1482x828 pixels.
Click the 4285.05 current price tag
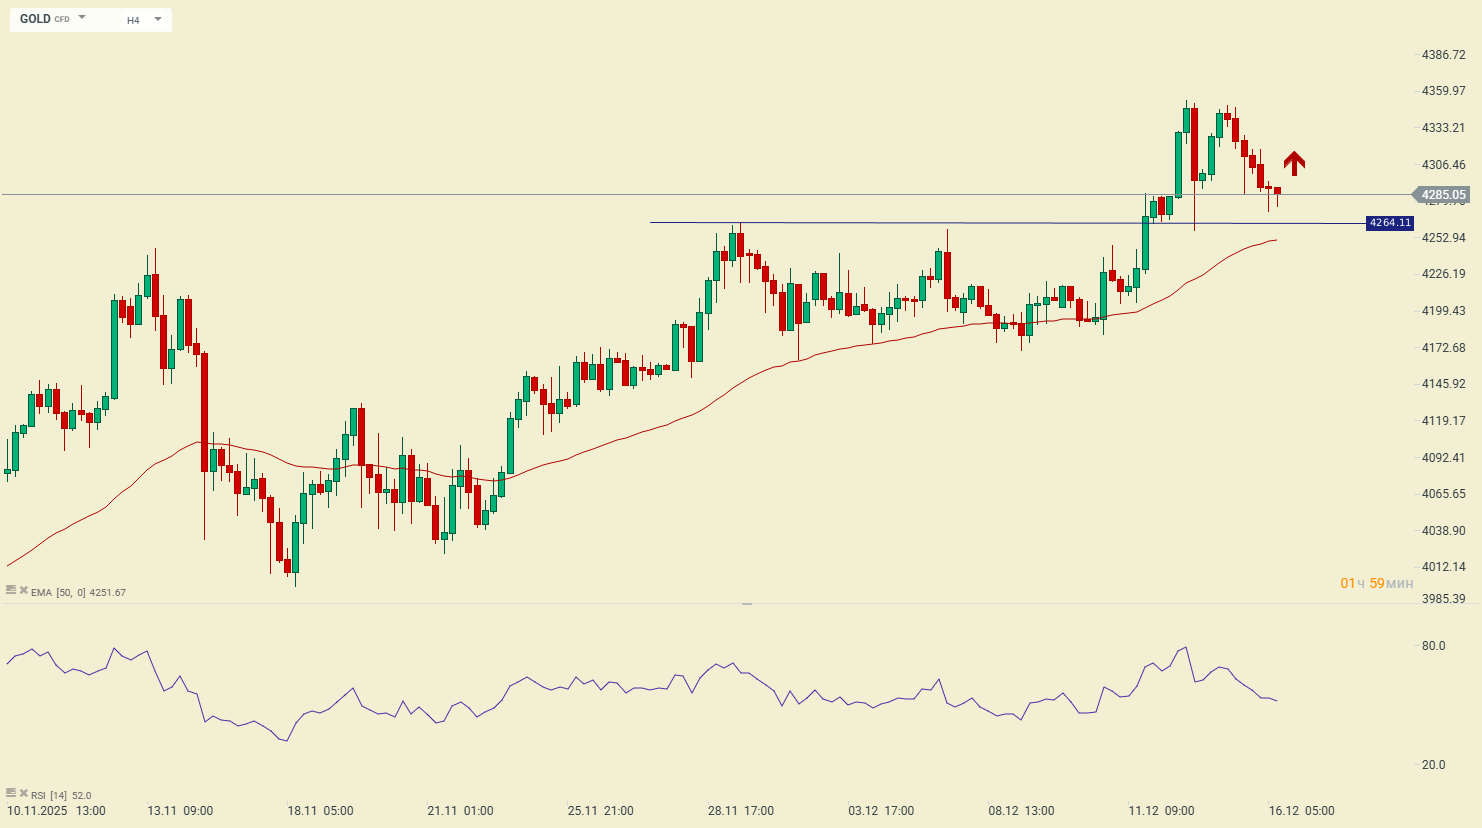(x=1441, y=195)
